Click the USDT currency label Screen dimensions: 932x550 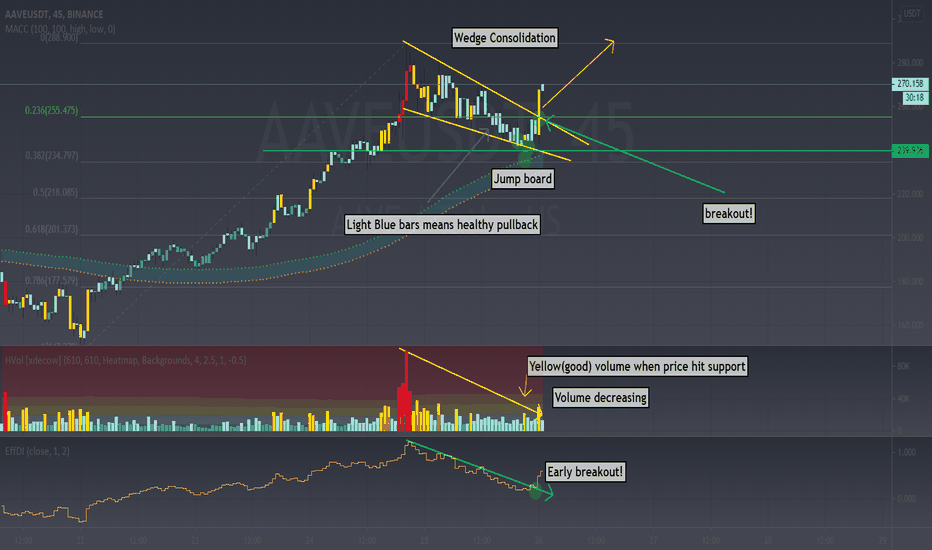(x=912, y=13)
